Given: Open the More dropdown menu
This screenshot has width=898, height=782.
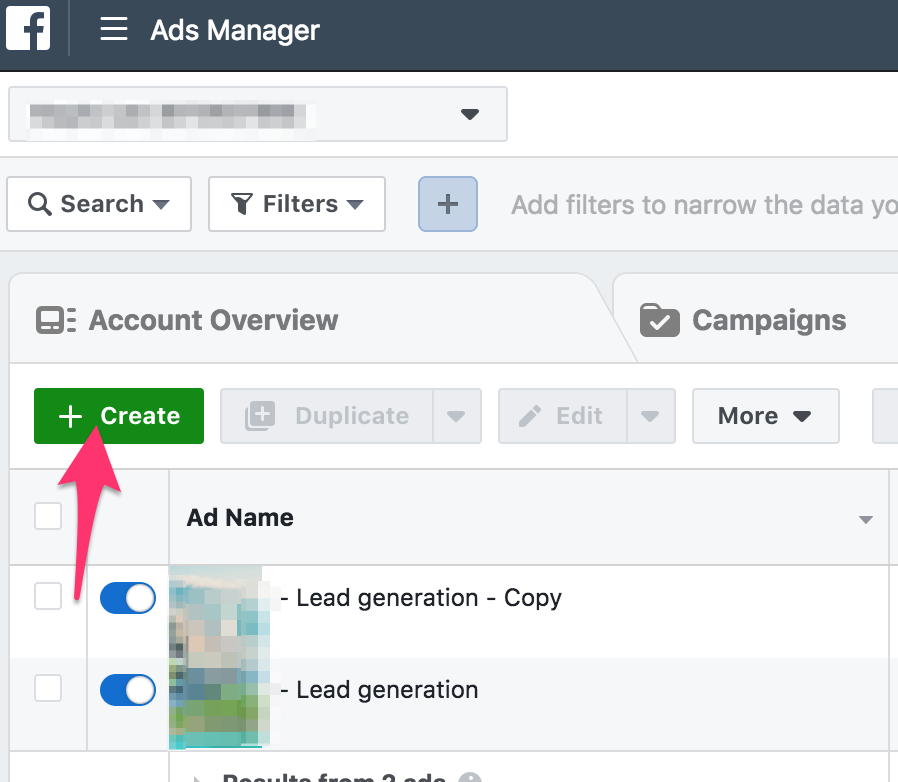Looking at the screenshot, I should click(766, 416).
